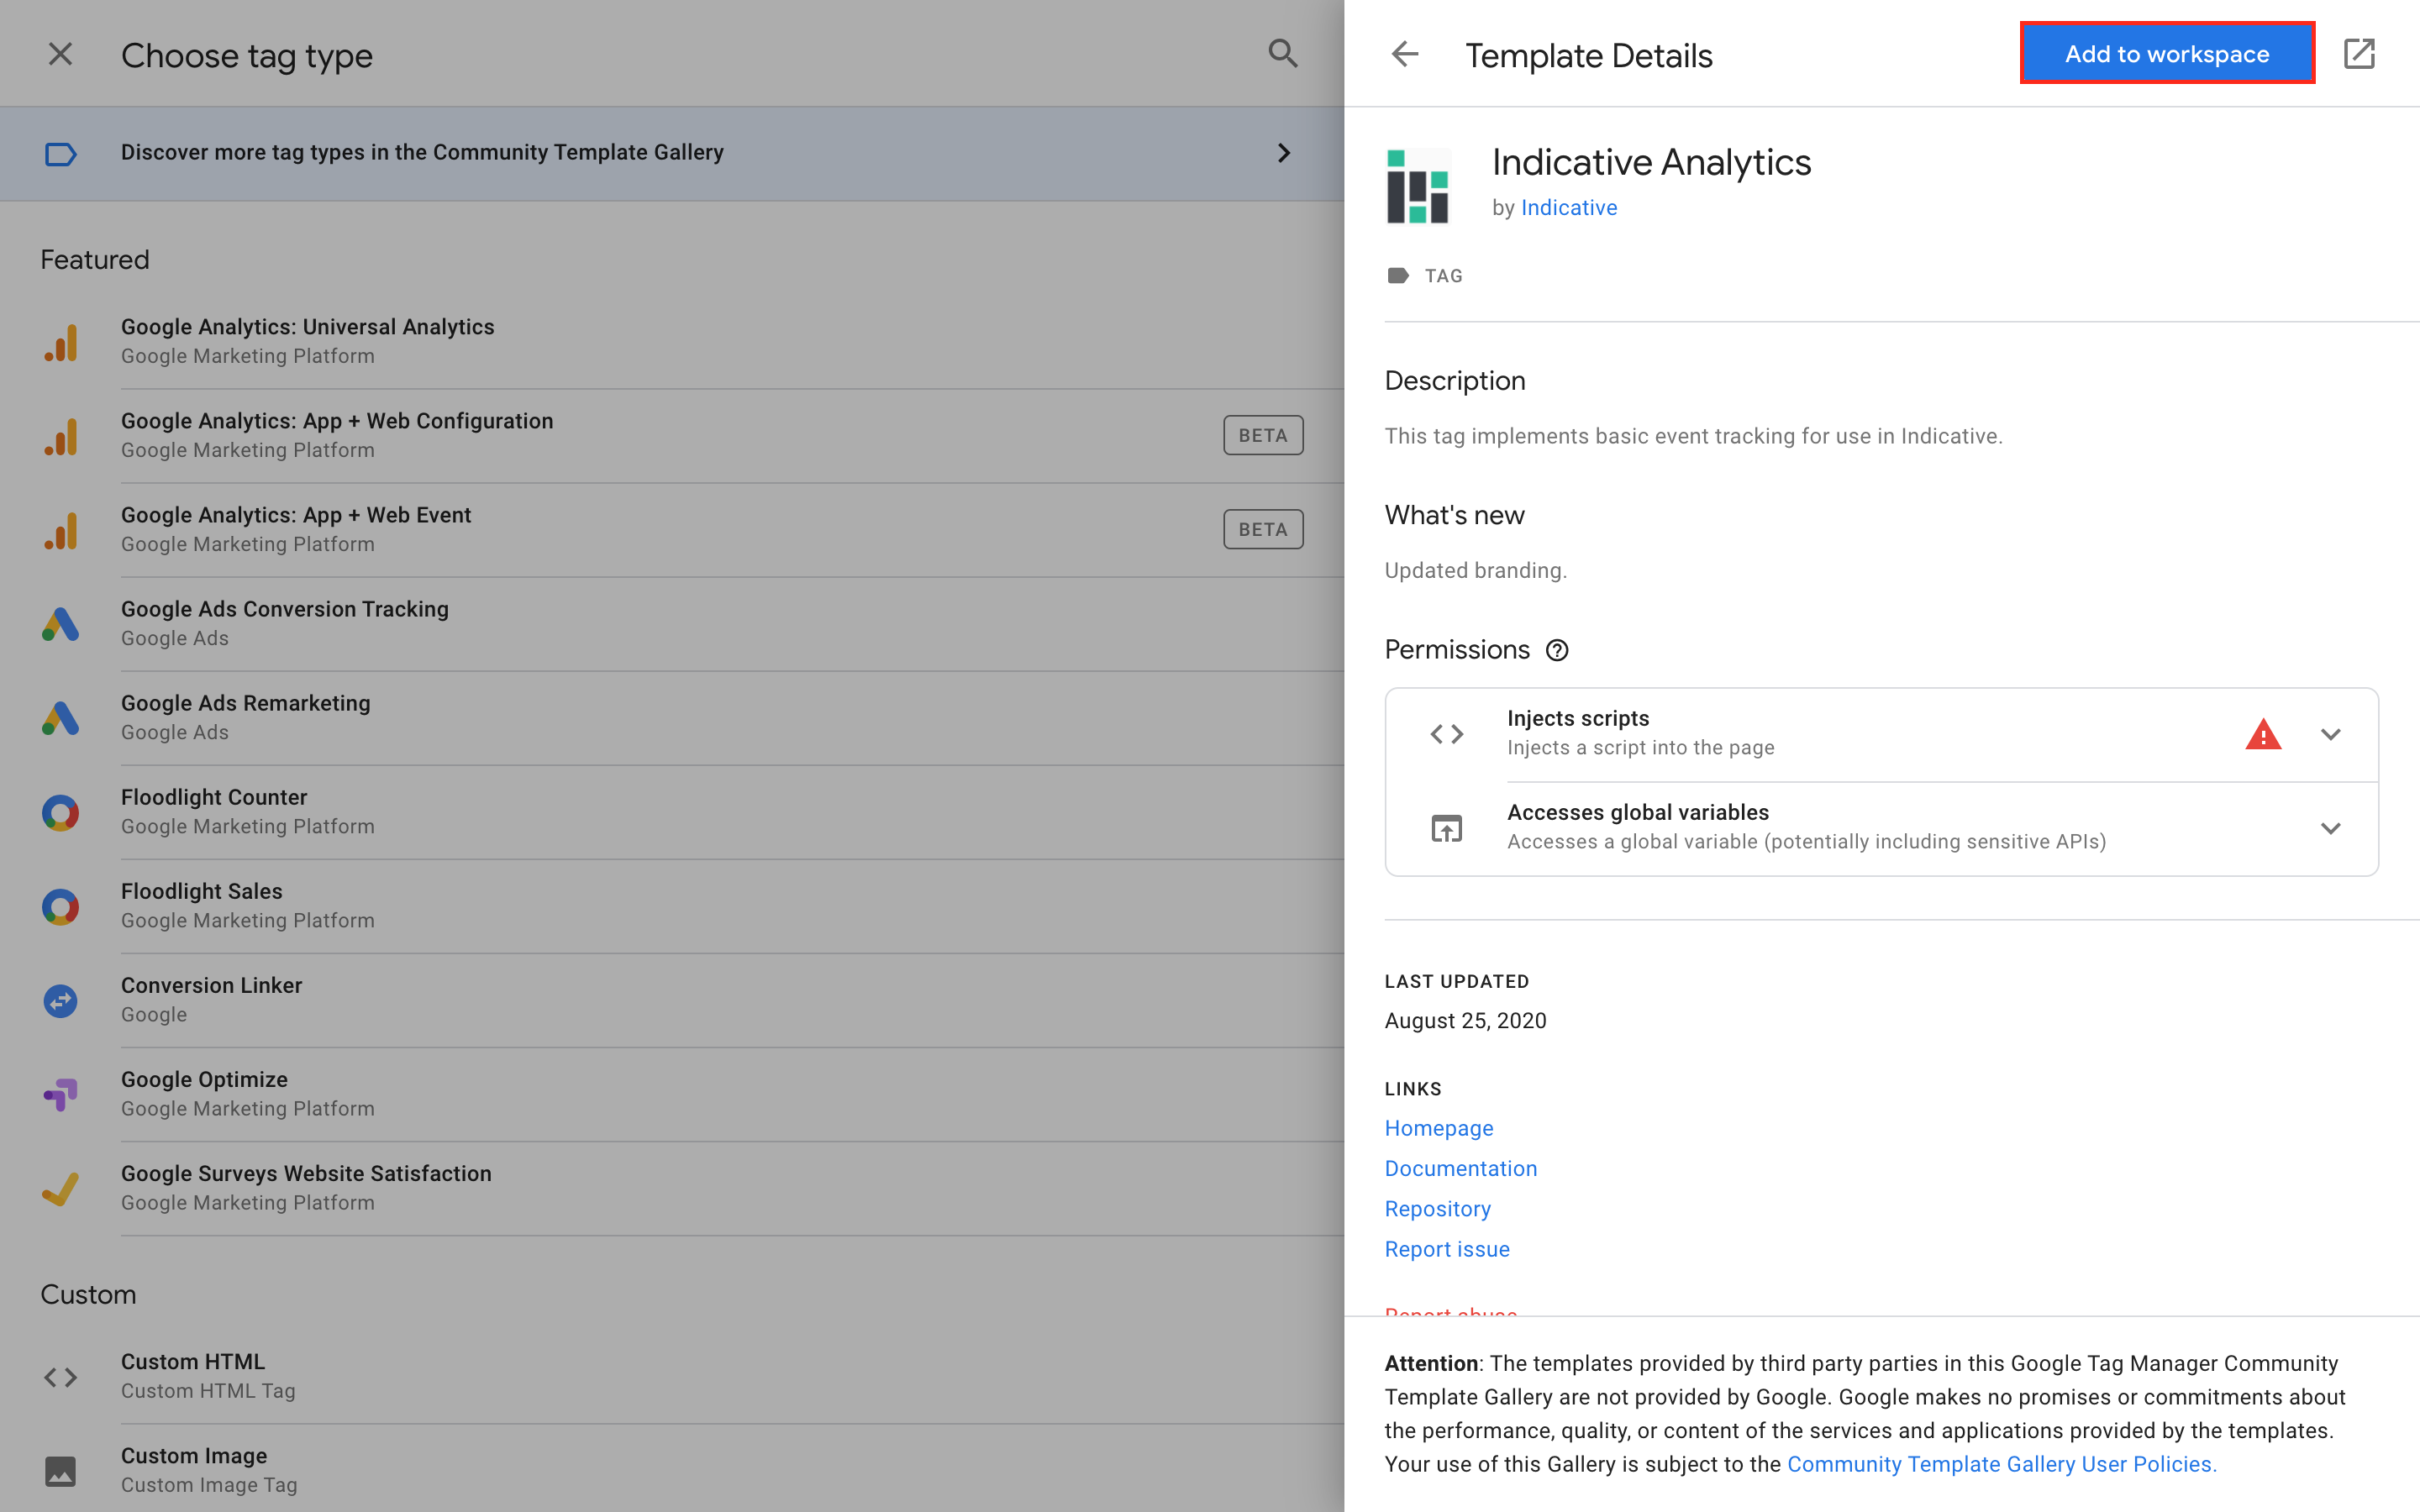Visit the Indicative author link

(1568, 207)
